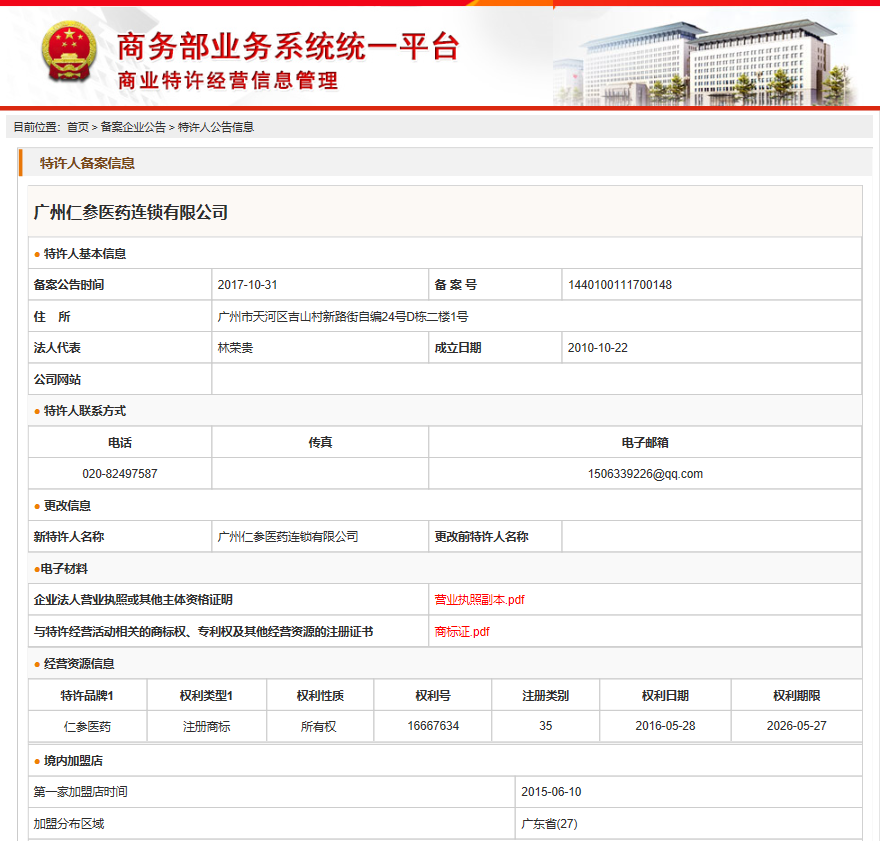This screenshot has height=841, width=880.
Task: Click the empty fax value cell
Action: point(320,474)
